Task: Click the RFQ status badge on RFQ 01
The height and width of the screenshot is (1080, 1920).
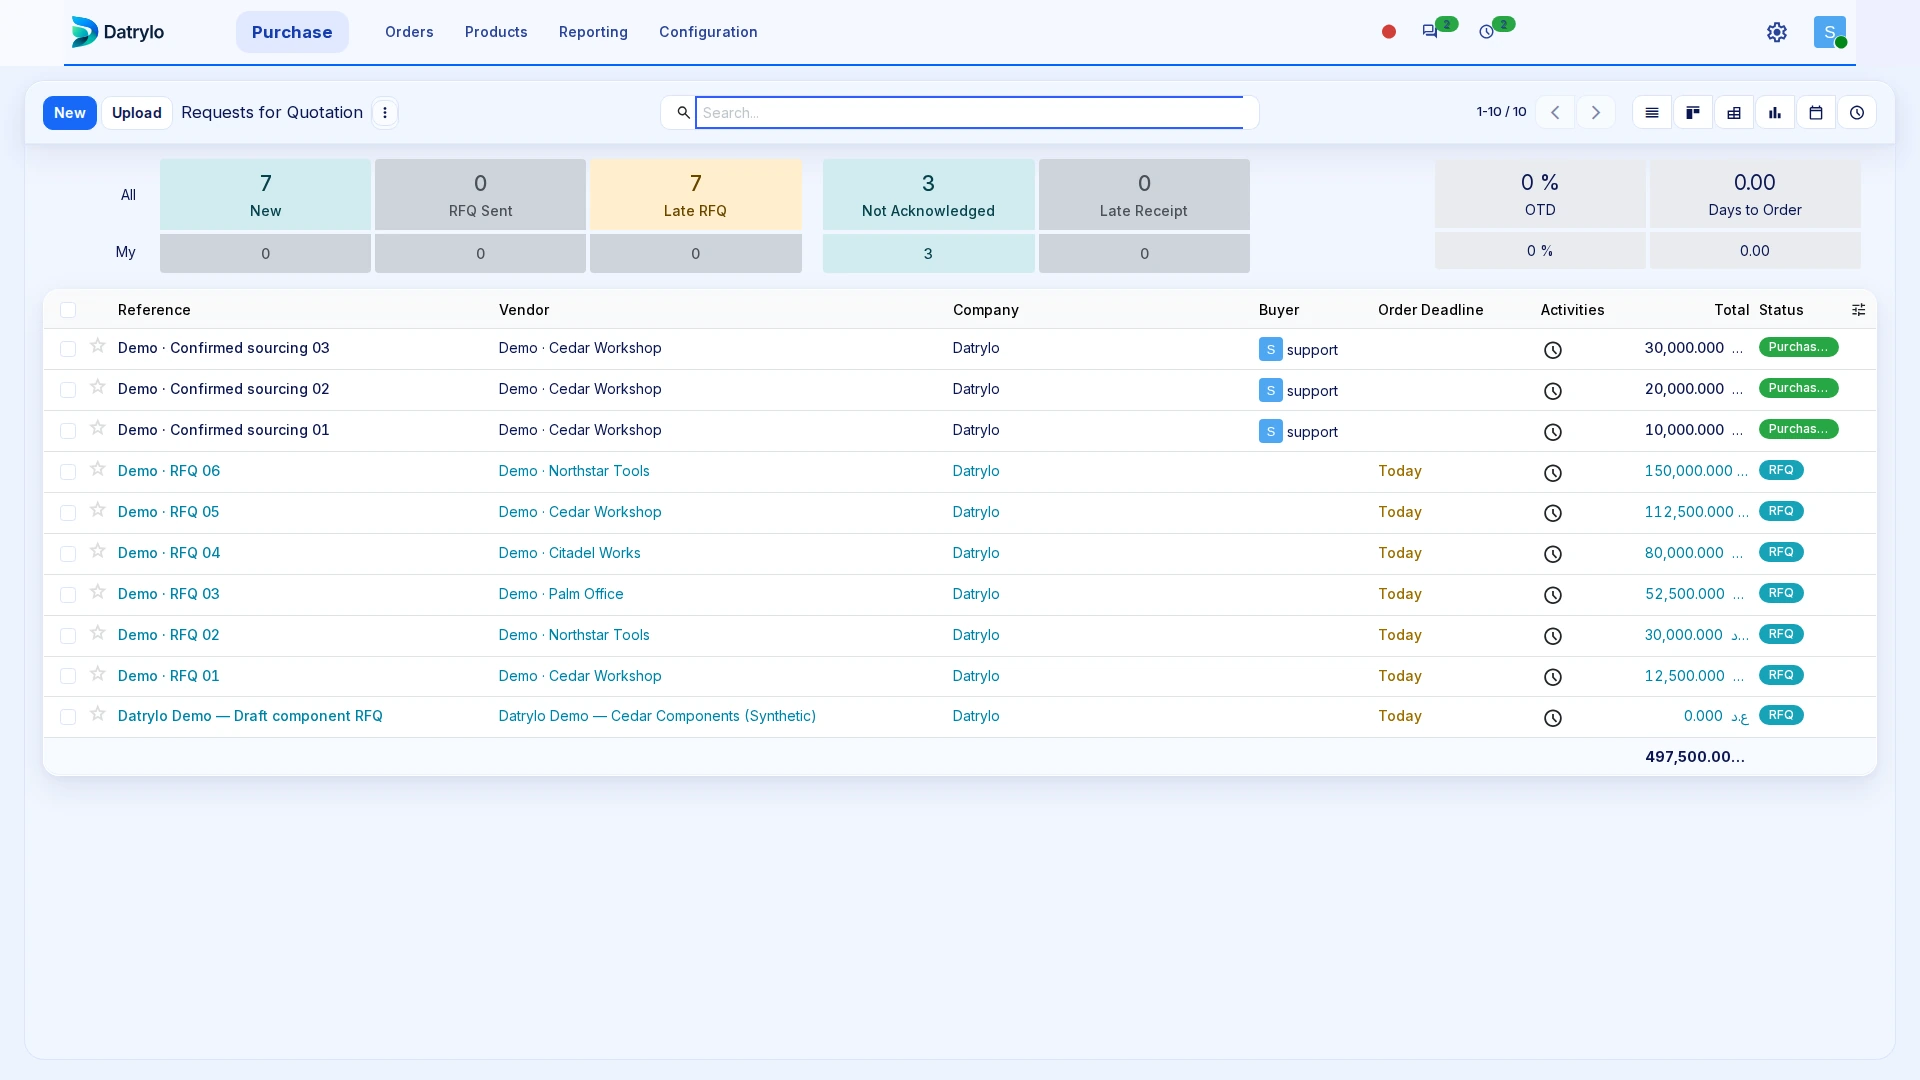Action: [1781, 675]
